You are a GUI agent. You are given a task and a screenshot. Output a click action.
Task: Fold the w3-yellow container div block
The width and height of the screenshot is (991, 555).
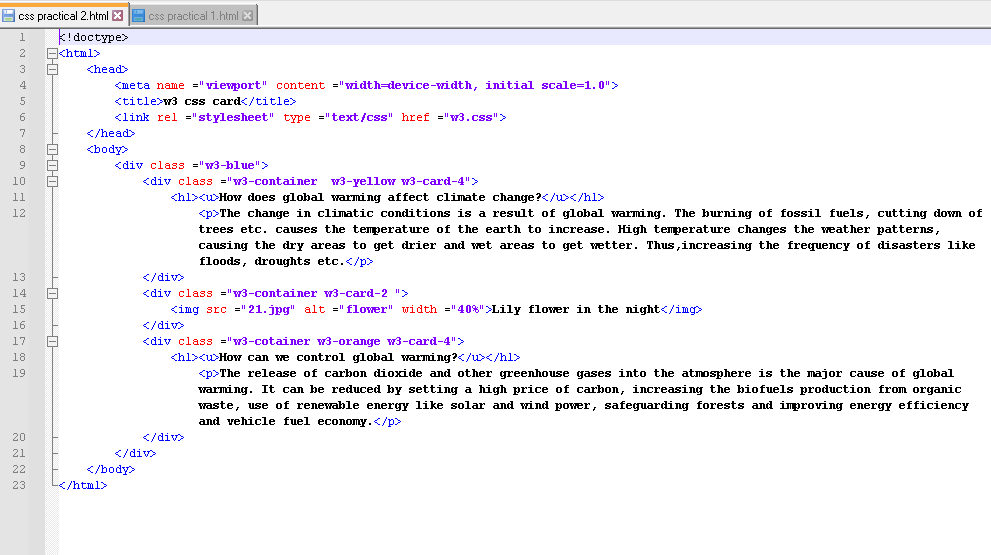point(52,181)
